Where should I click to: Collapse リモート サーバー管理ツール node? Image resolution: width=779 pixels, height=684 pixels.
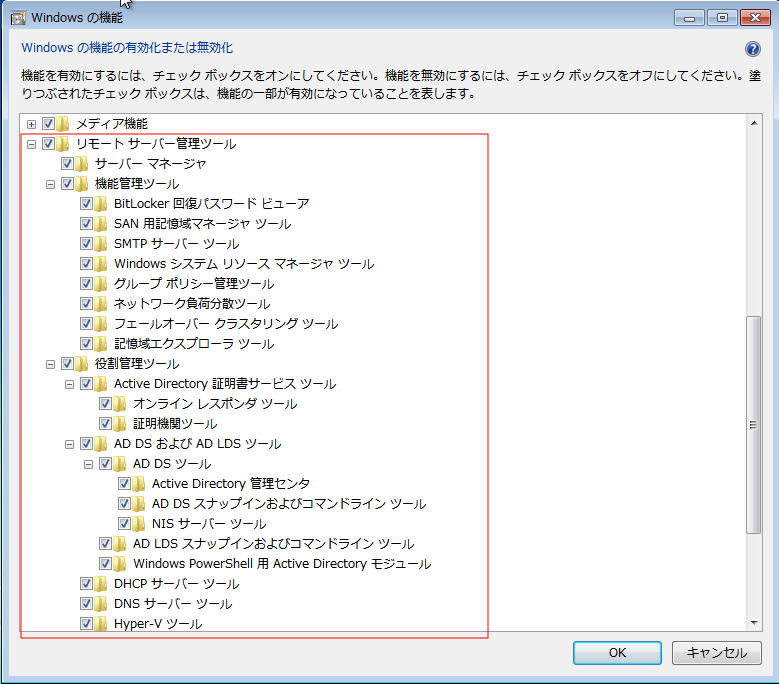[x=31, y=145]
